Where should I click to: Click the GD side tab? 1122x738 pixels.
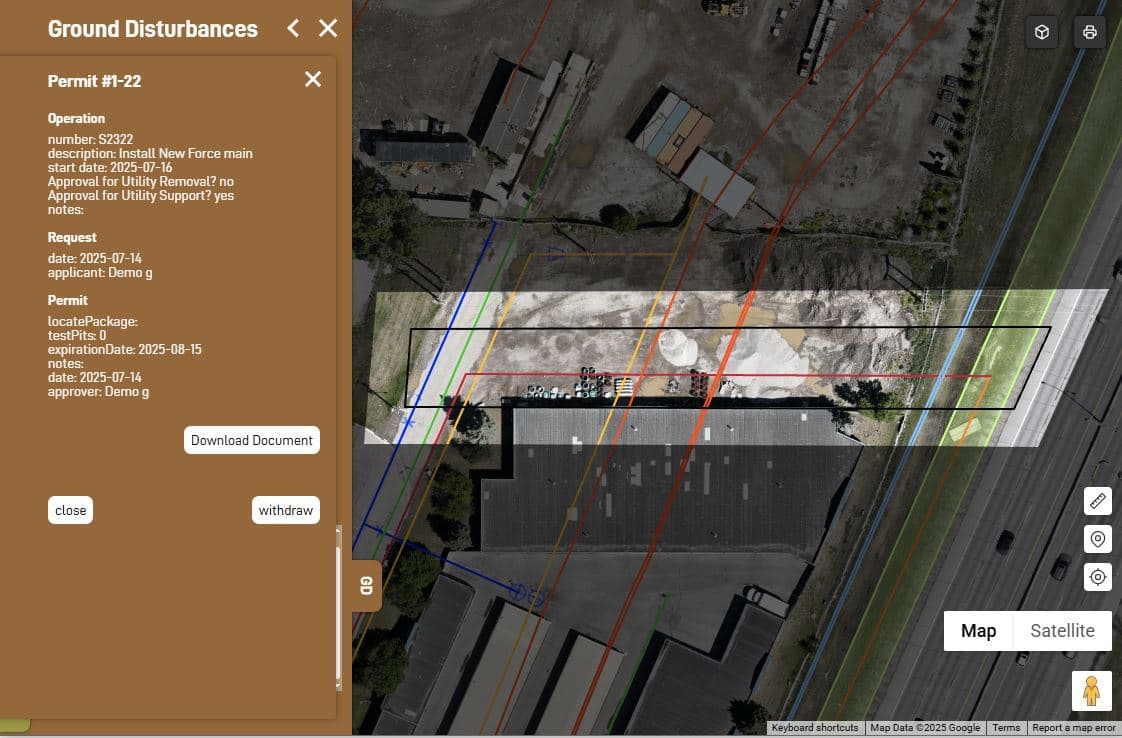tap(366, 586)
